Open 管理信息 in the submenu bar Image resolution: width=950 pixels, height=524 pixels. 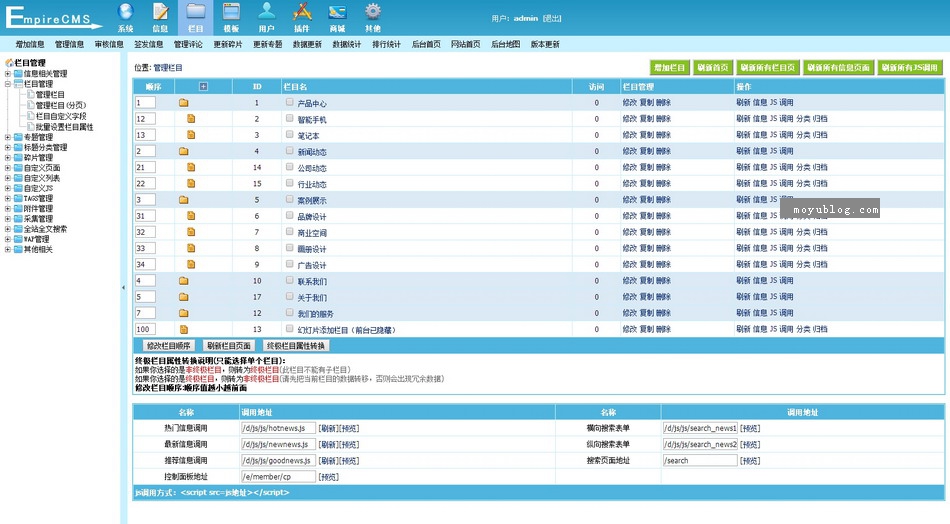coord(70,44)
